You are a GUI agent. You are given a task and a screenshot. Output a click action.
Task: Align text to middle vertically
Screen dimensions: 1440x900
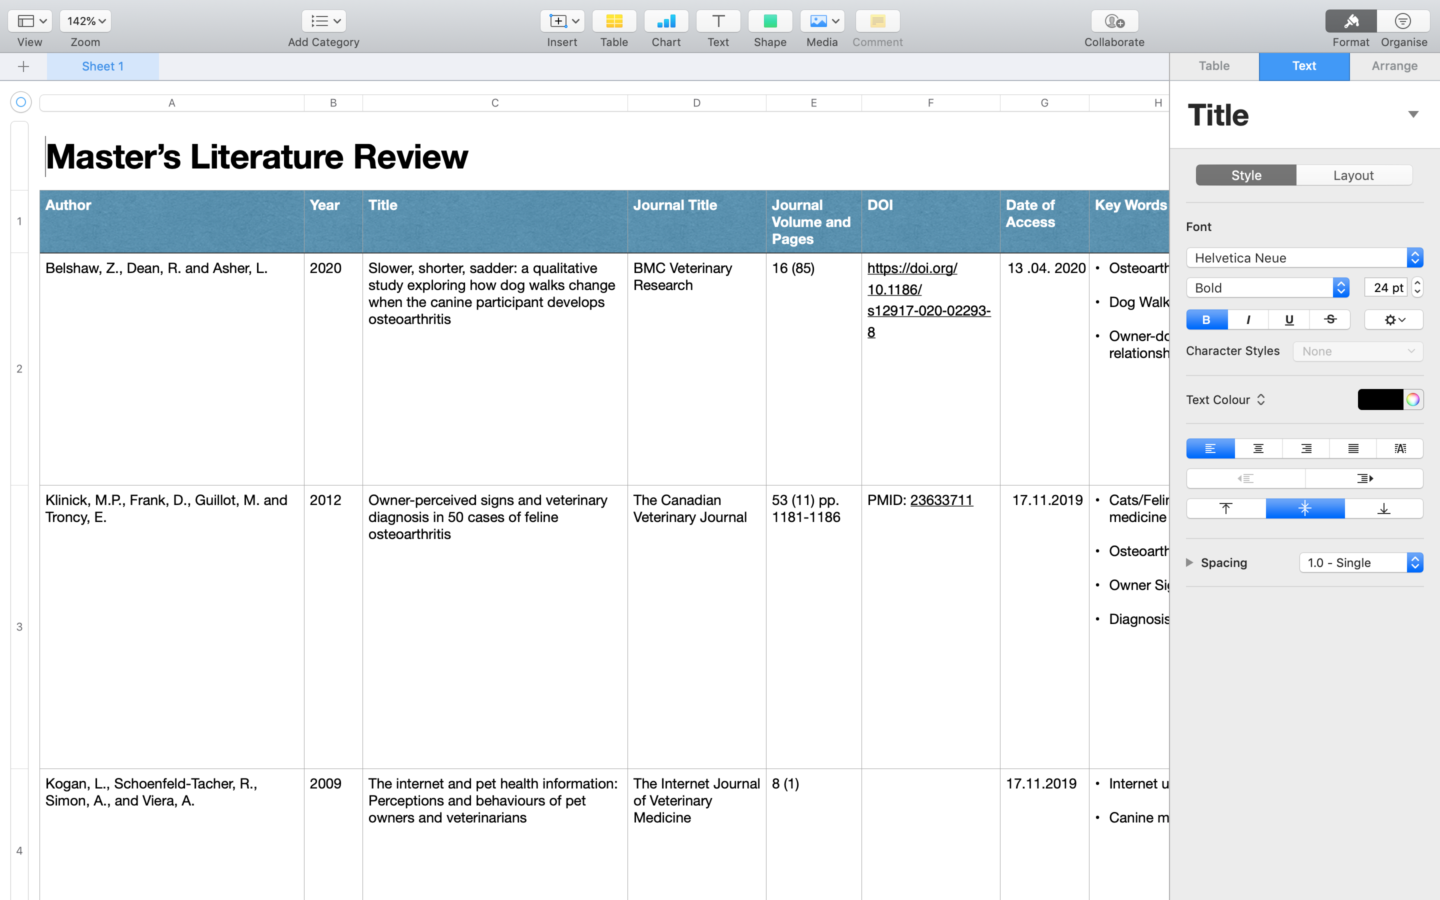pyautogui.click(x=1305, y=509)
